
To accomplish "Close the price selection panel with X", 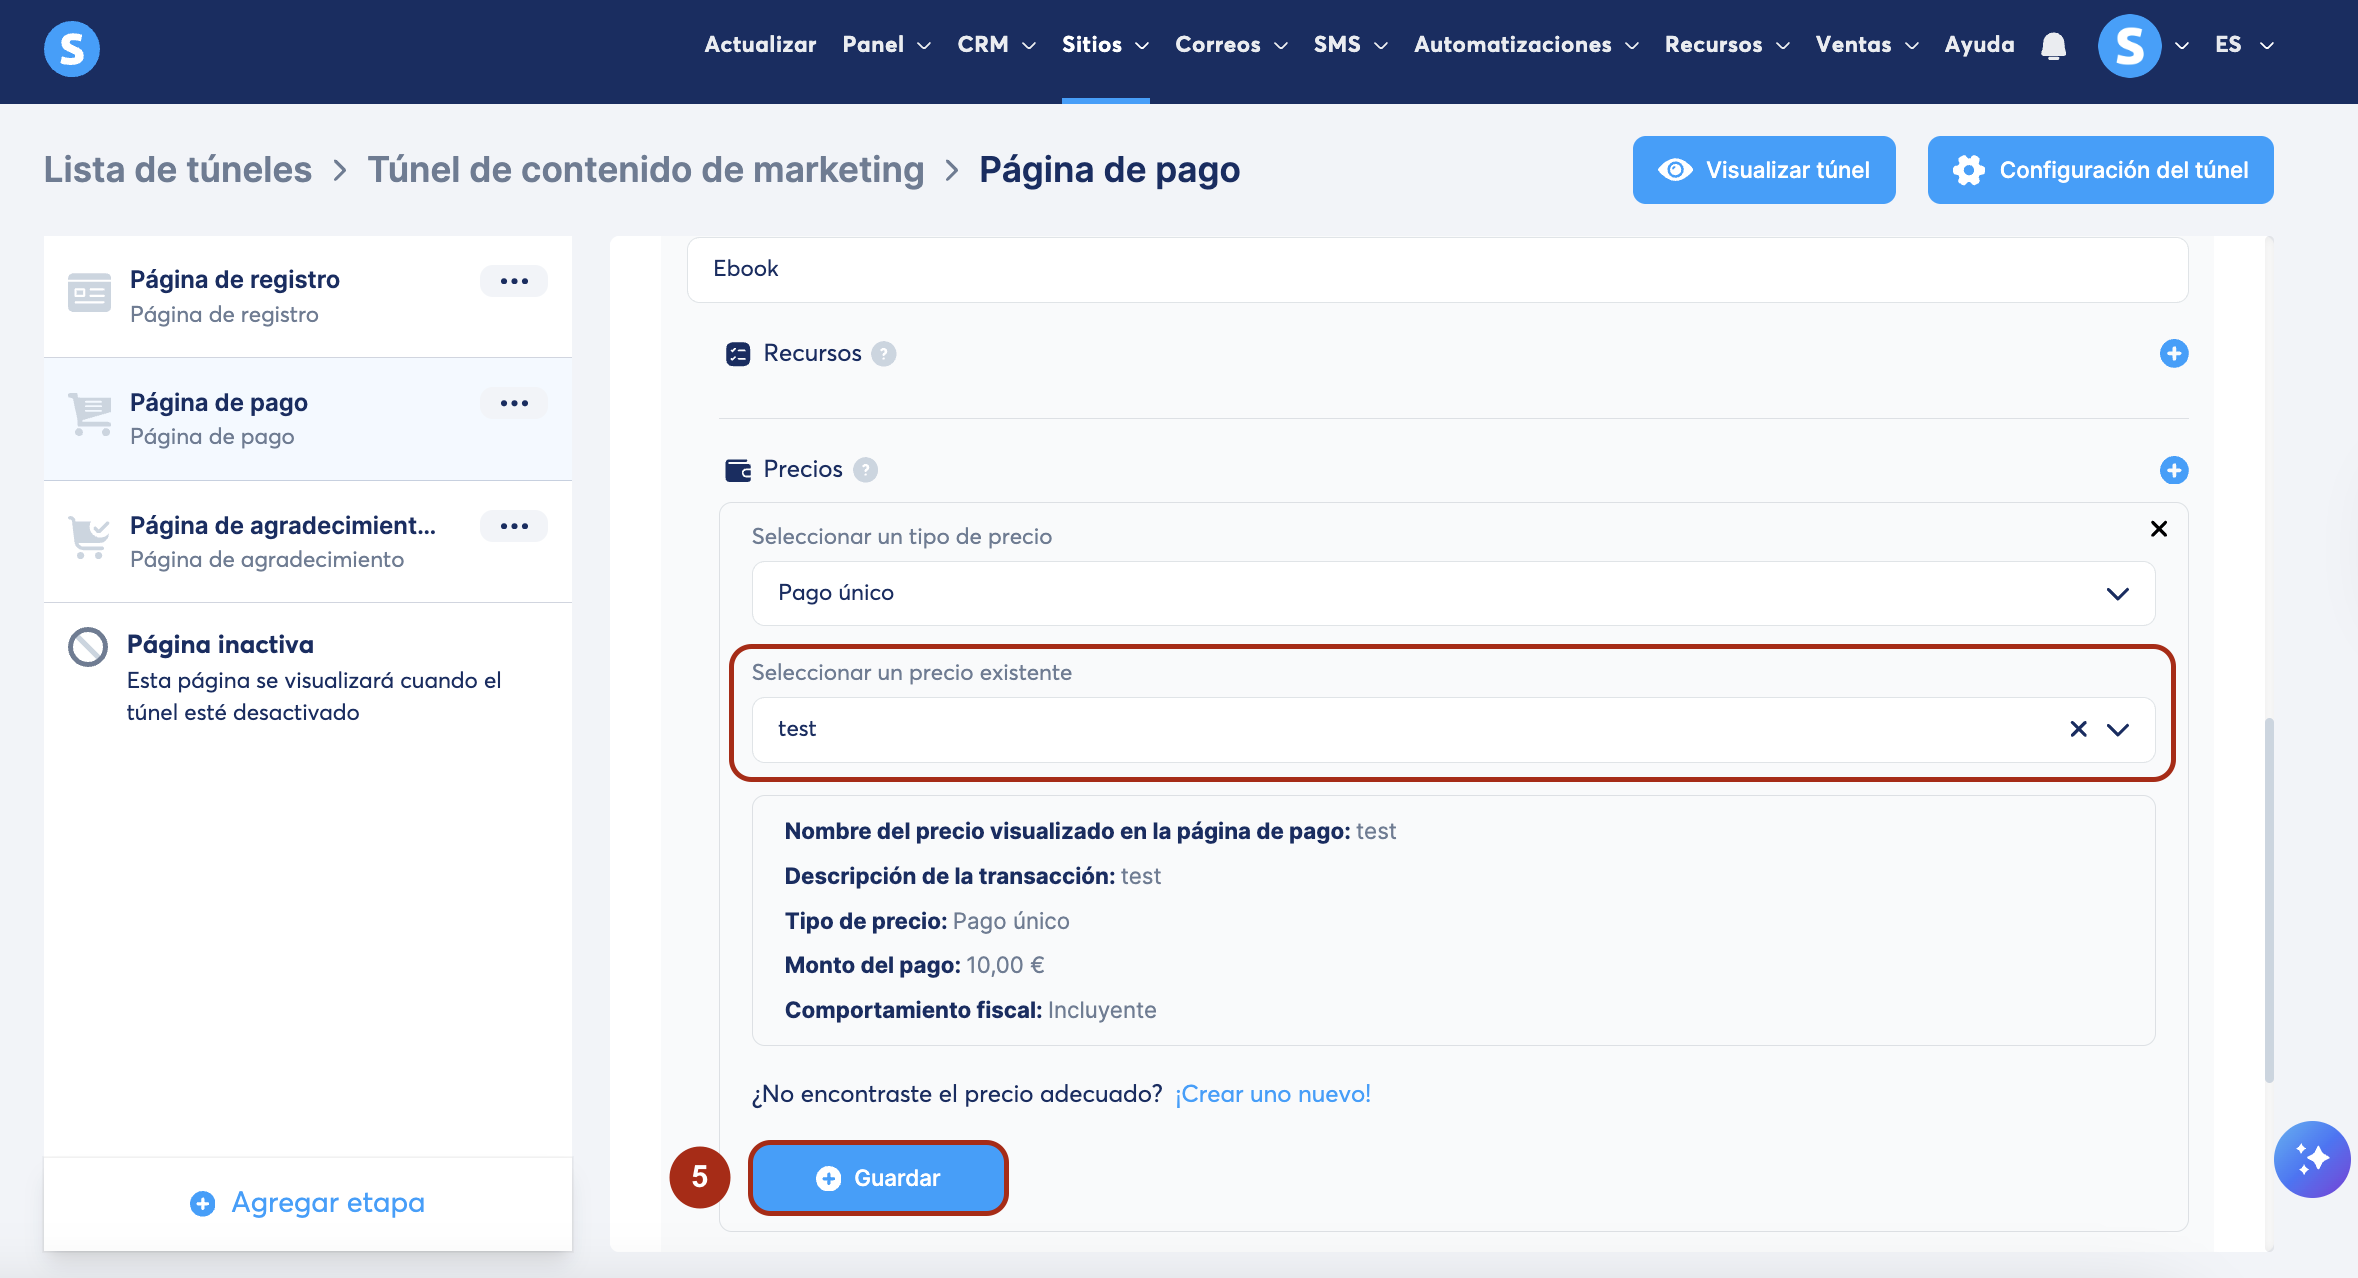I will coord(2158,529).
